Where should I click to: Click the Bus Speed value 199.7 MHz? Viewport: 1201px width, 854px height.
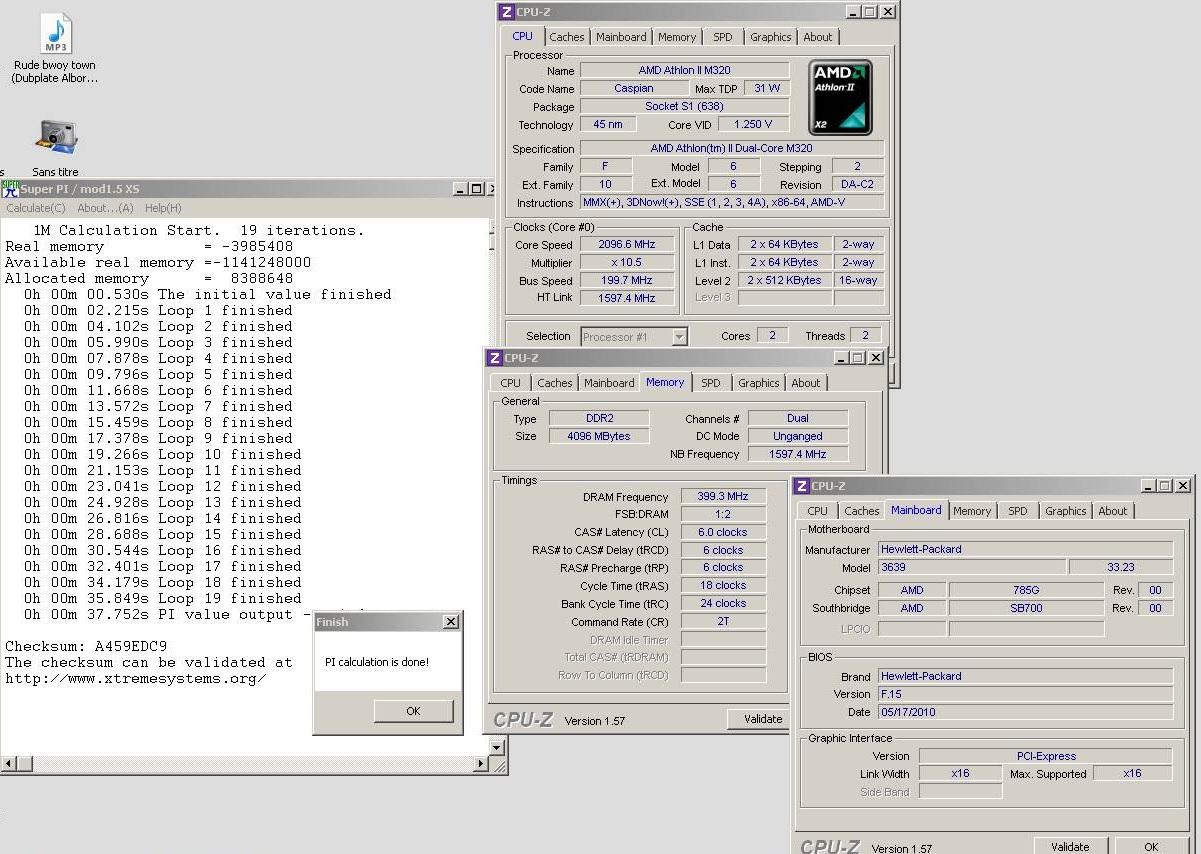coord(627,281)
